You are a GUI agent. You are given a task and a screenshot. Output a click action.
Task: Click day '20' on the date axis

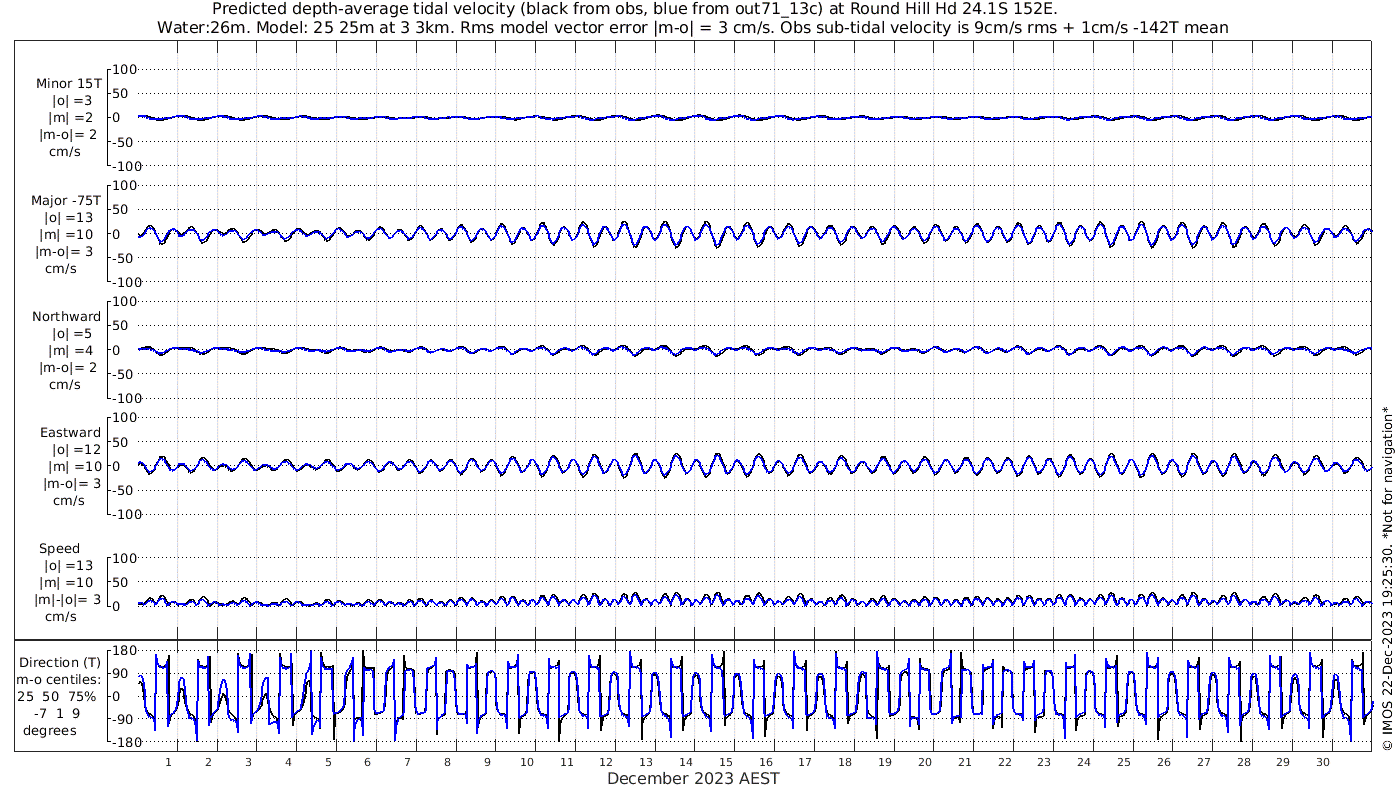click(925, 762)
